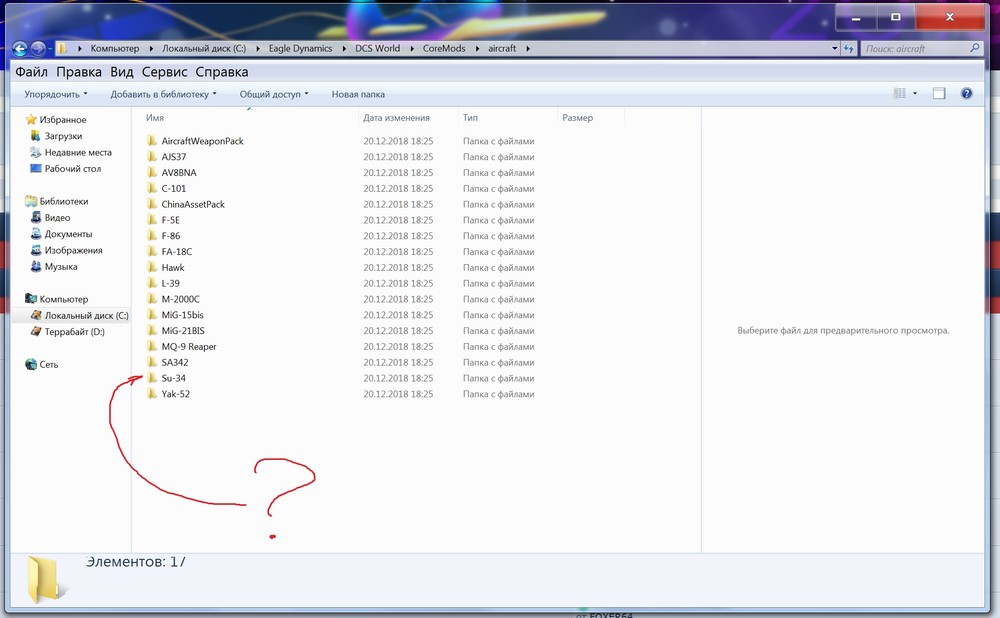
Task: Select the FA-18C folder icon
Action: (x=152, y=252)
